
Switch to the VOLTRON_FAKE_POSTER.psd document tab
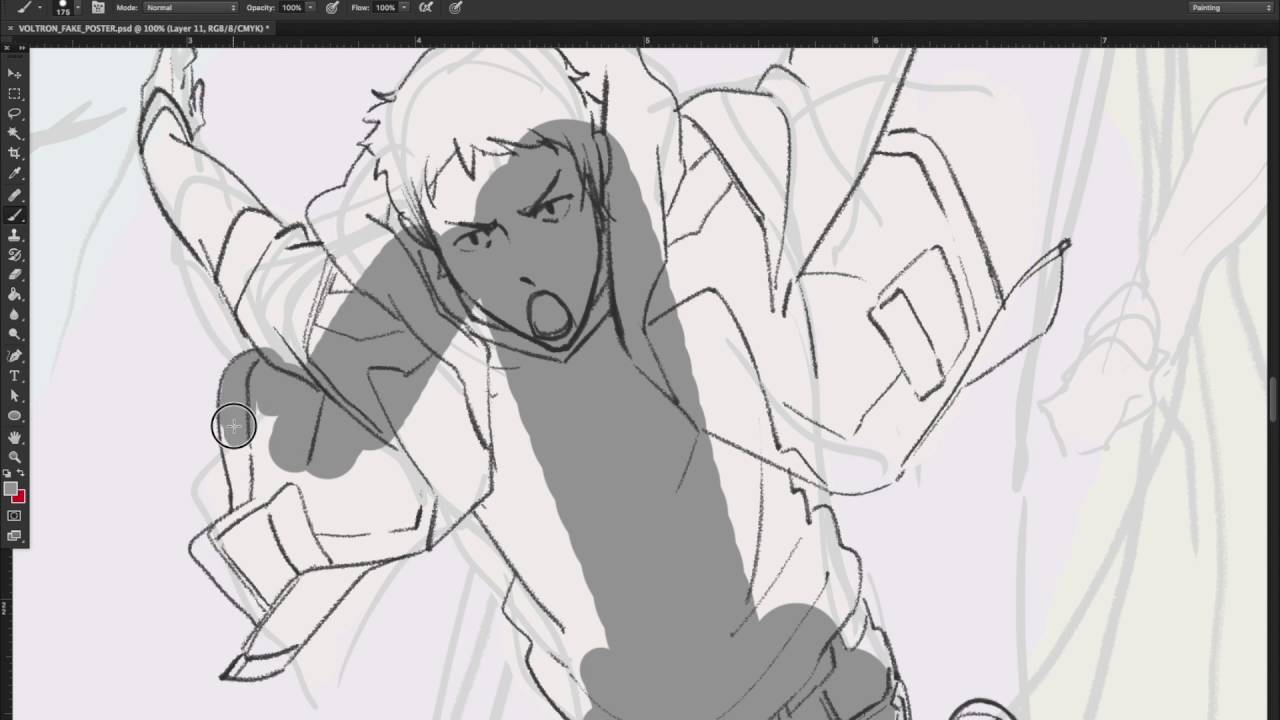tap(140, 28)
